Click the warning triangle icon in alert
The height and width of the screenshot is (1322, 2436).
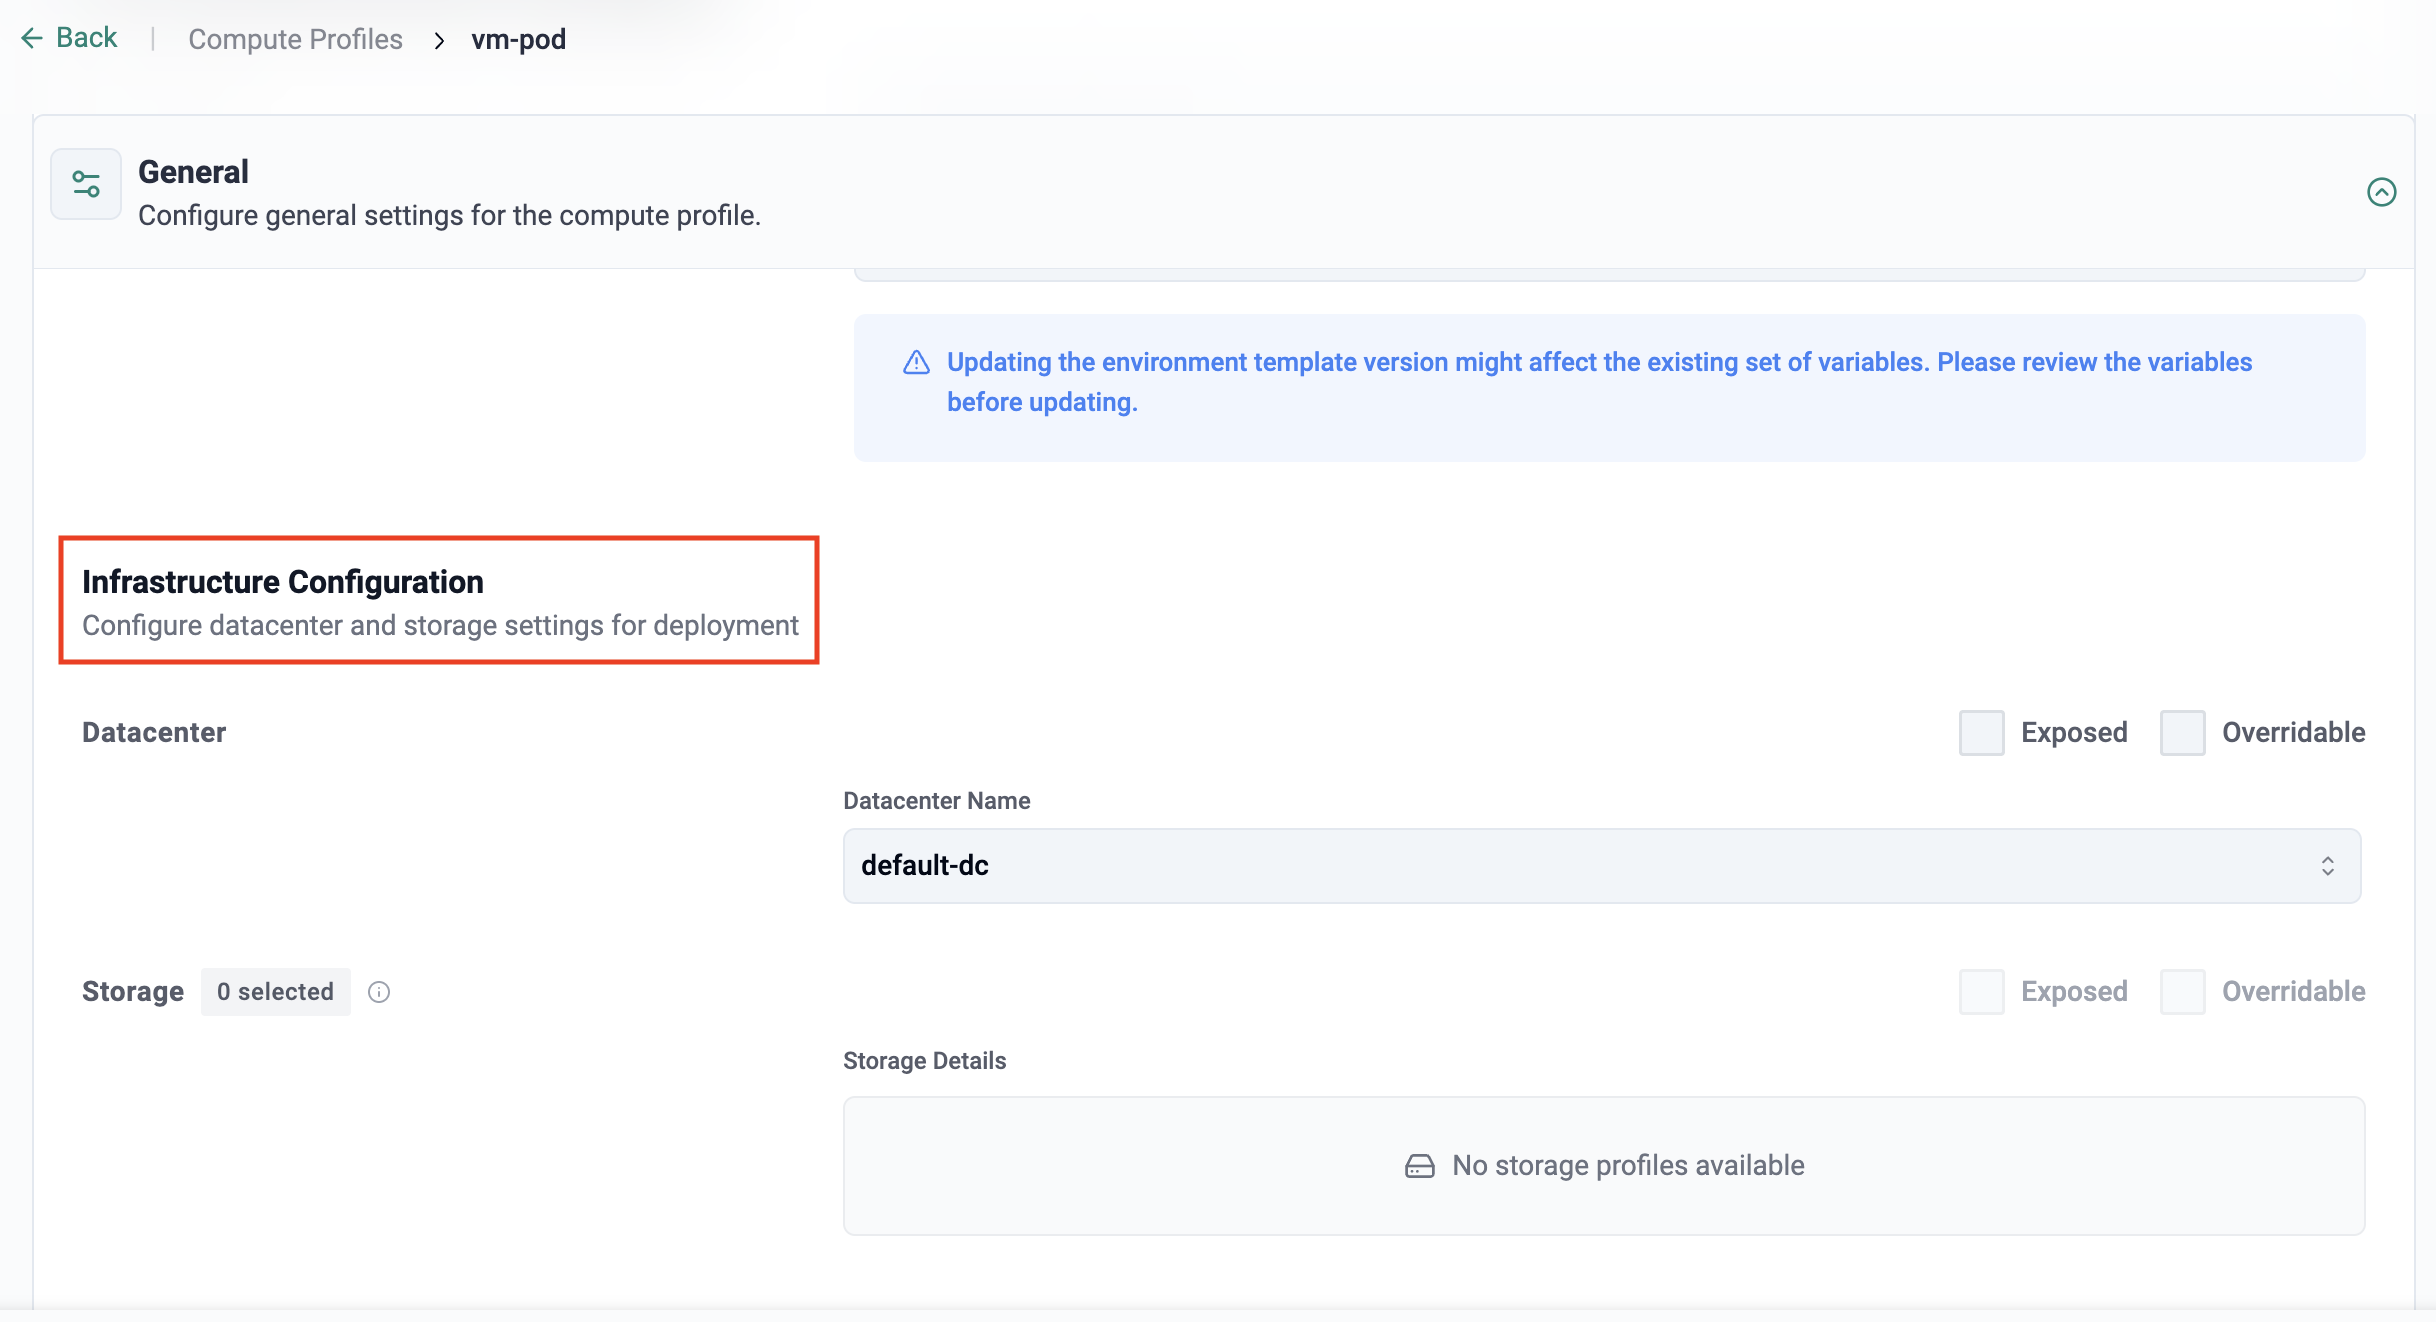click(x=916, y=363)
